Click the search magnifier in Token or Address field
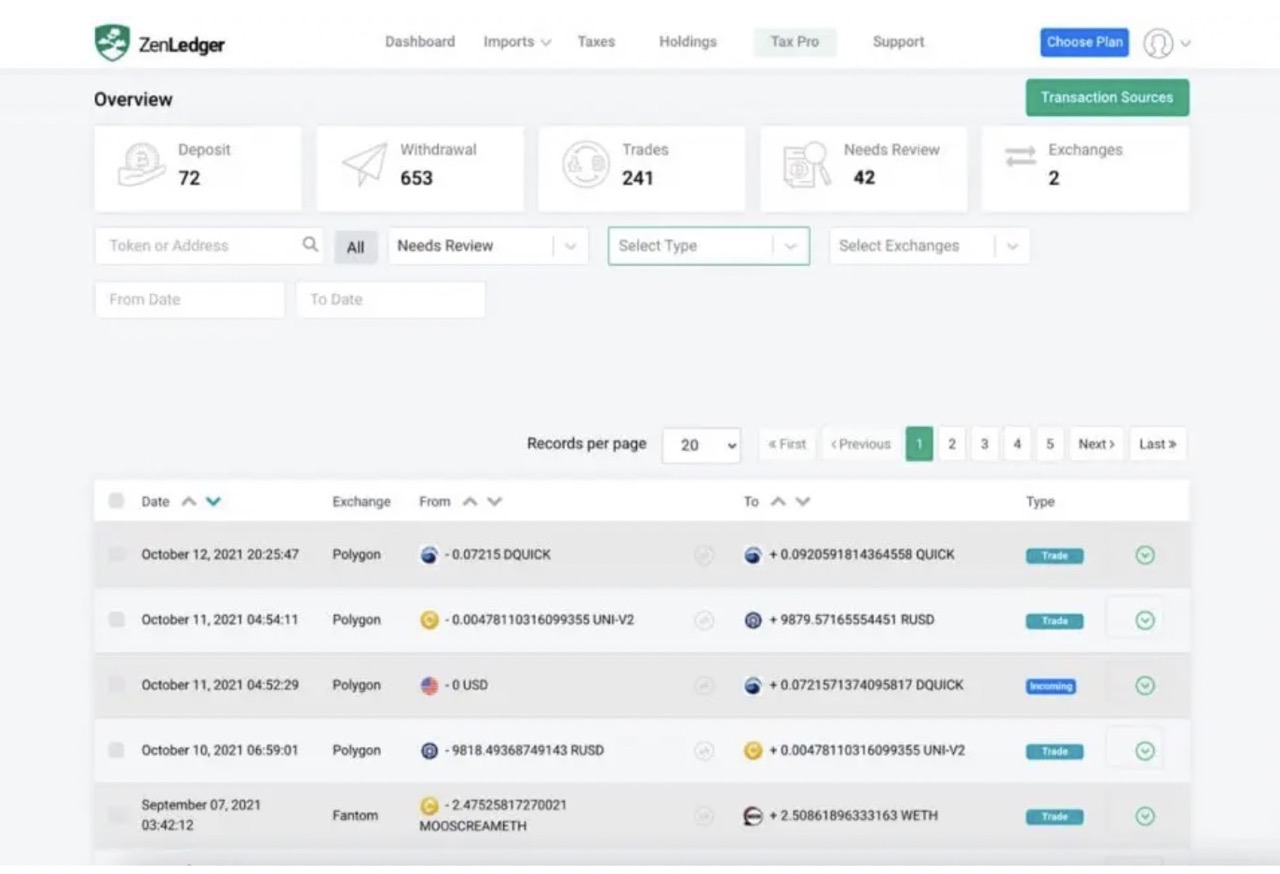This screenshot has width=1280, height=874. [x=310, y=244]
